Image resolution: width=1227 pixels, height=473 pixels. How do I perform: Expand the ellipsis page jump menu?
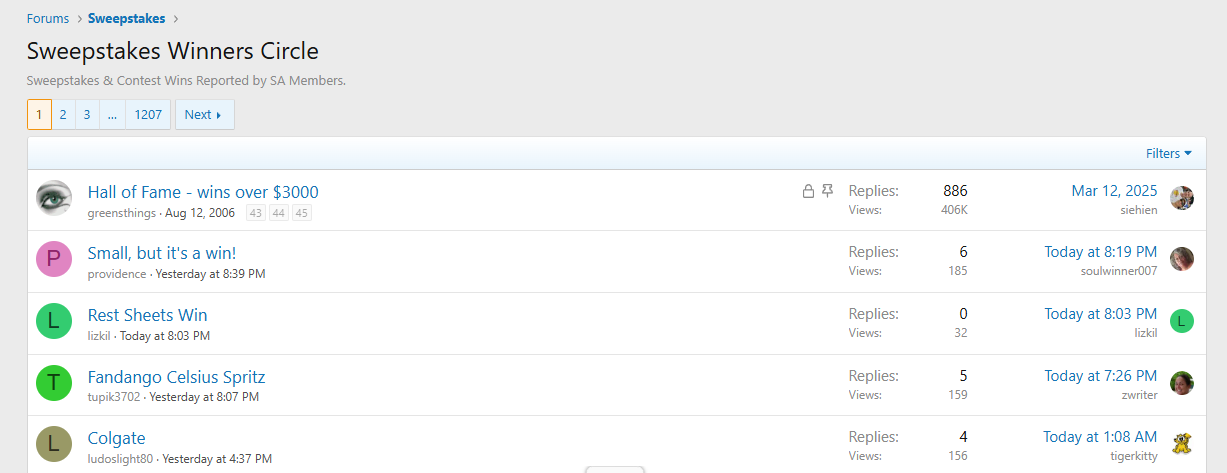(112, 115)
